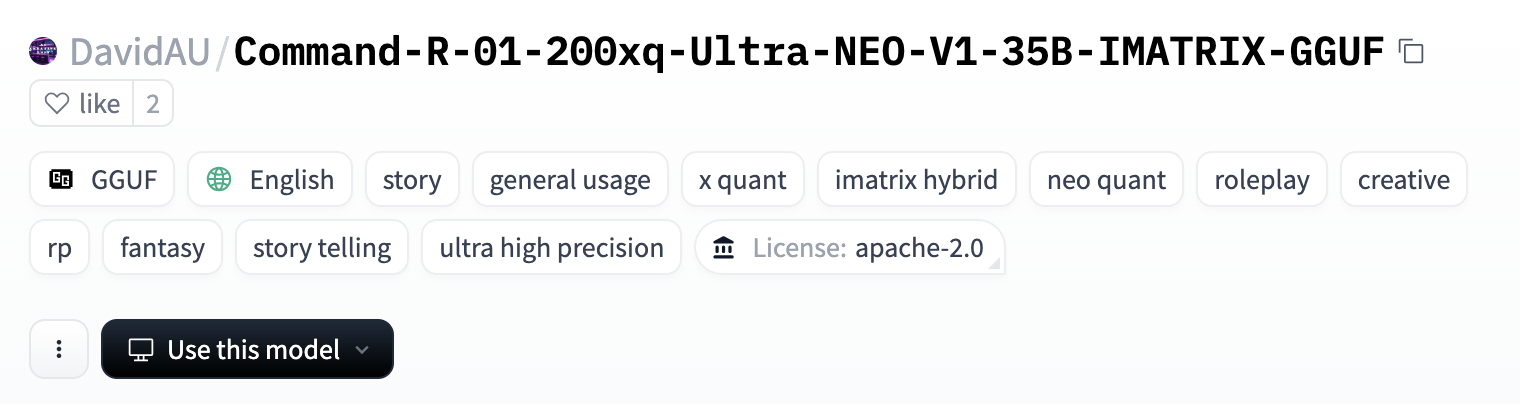This screenshot has width=1520, height=404.
Task: Click the monitor icon in Use this model
Action: (142, 350)
